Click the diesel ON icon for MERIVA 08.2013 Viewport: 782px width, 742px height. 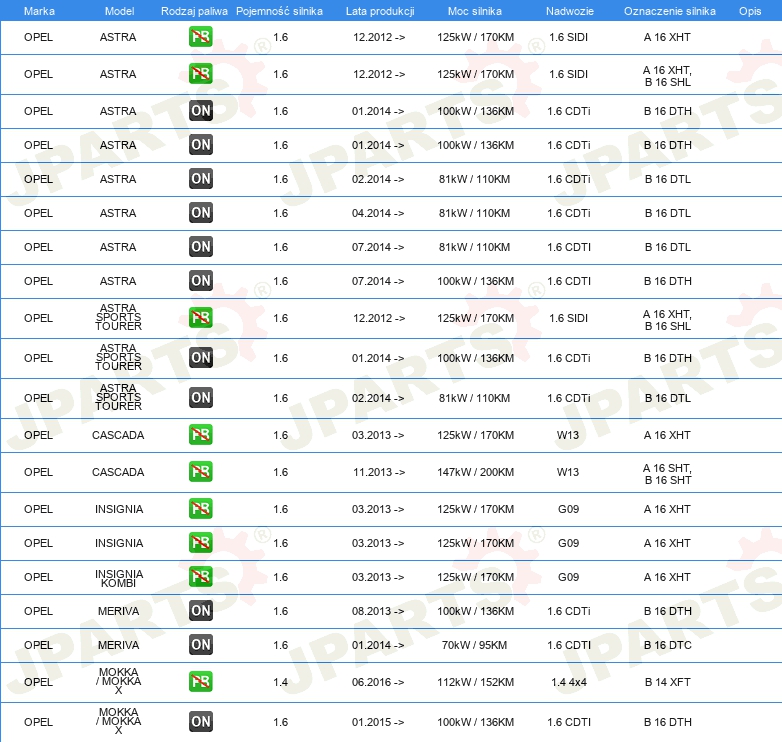tap(200, 611)
